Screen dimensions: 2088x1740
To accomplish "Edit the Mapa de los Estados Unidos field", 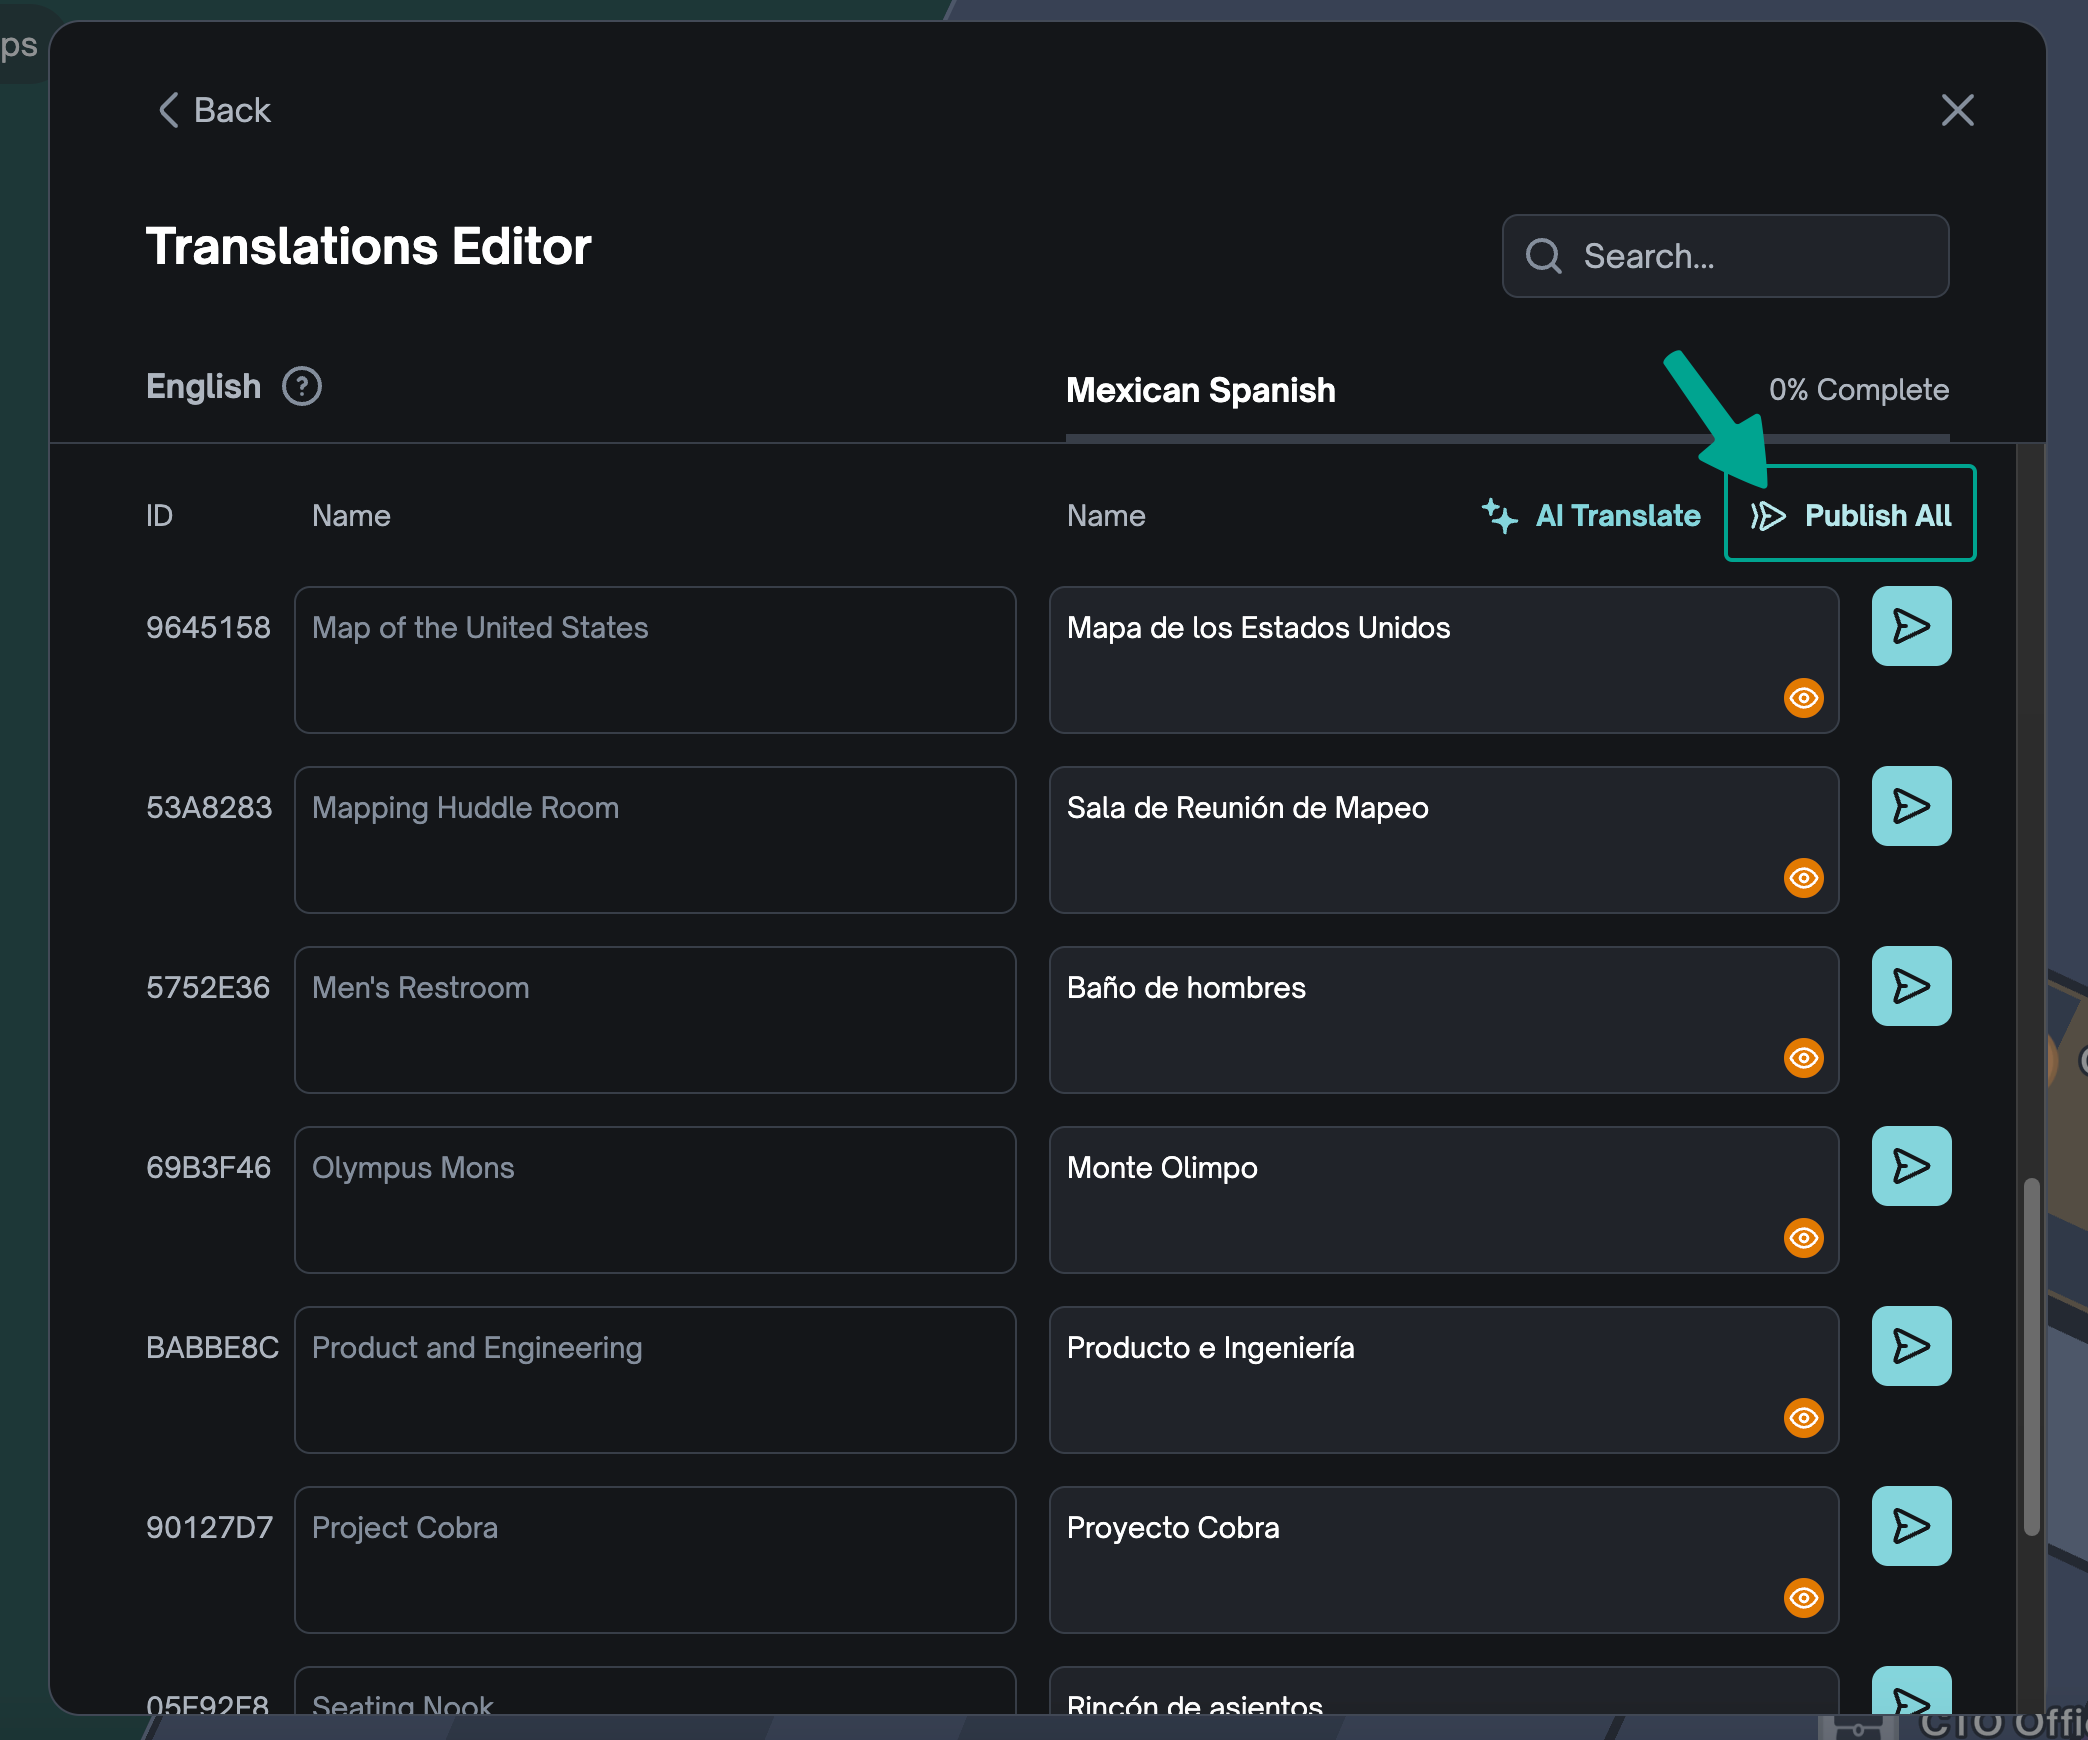I will [x=1443, y=660].
